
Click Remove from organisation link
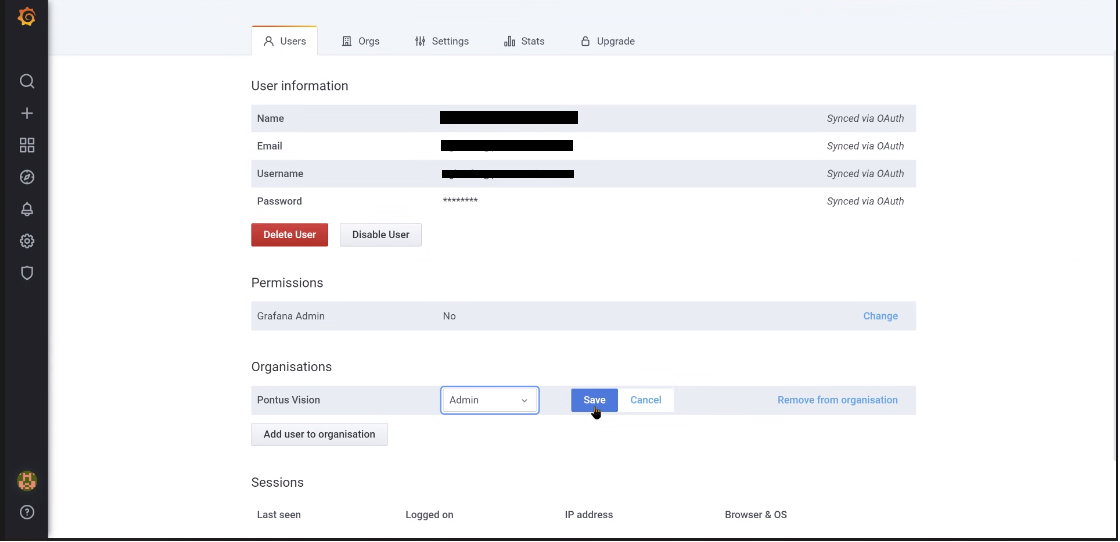pyautogui.click(x=837, y=400)
